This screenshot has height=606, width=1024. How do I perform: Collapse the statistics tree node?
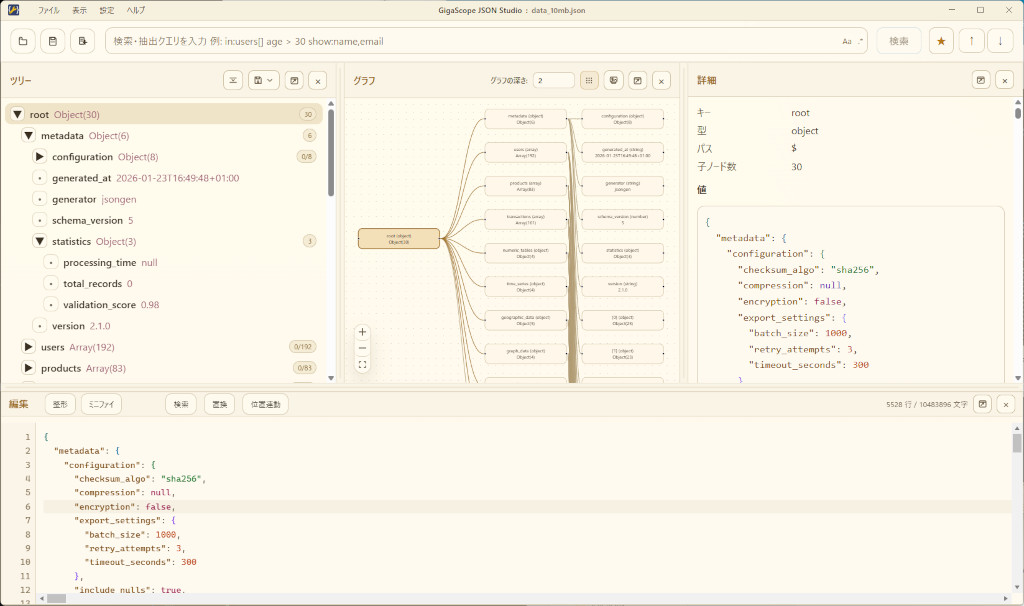(x=40, y=241)
